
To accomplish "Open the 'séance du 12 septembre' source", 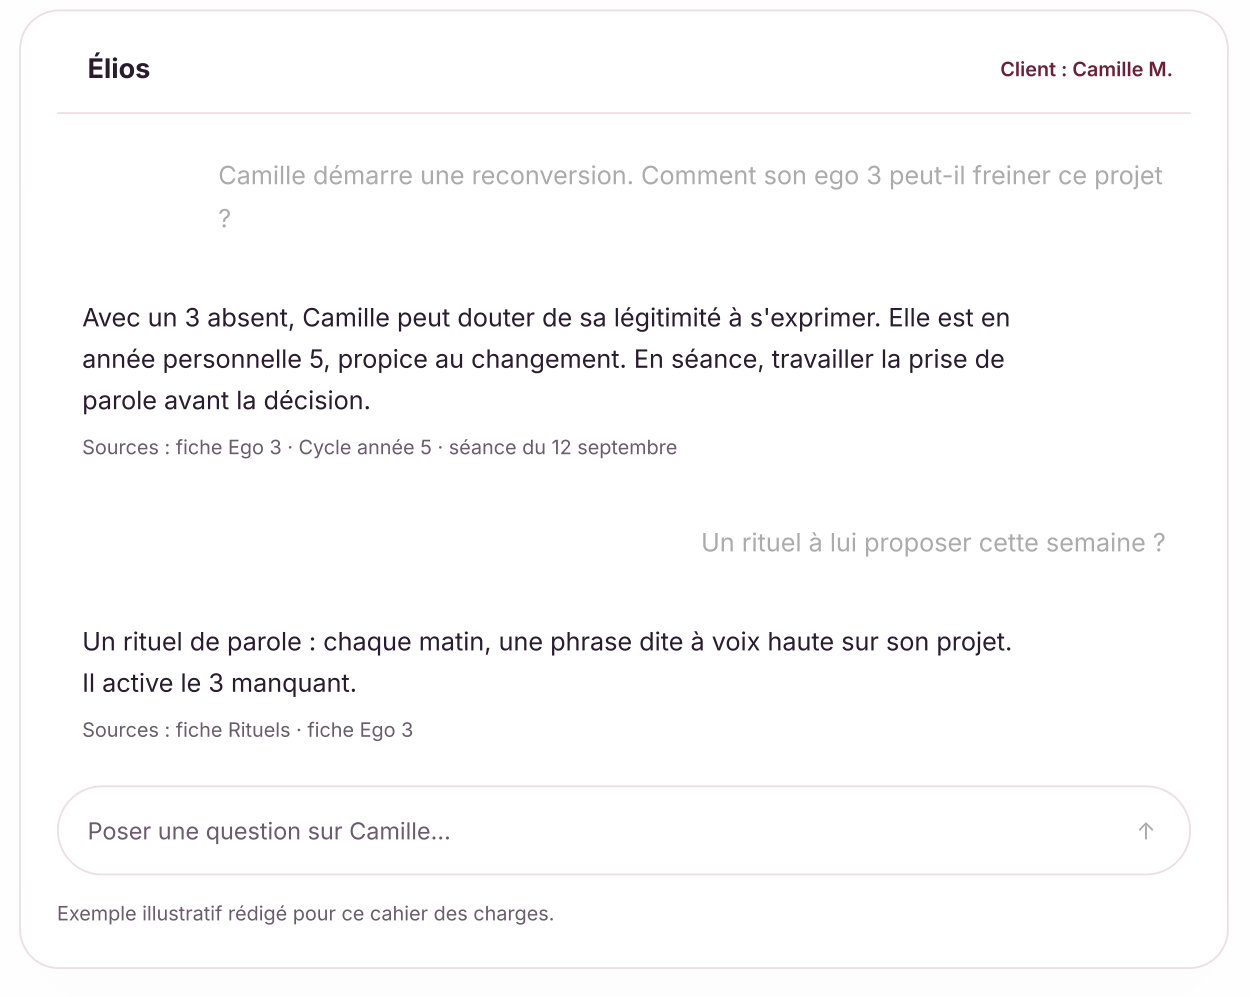I will tap(563, 447).
